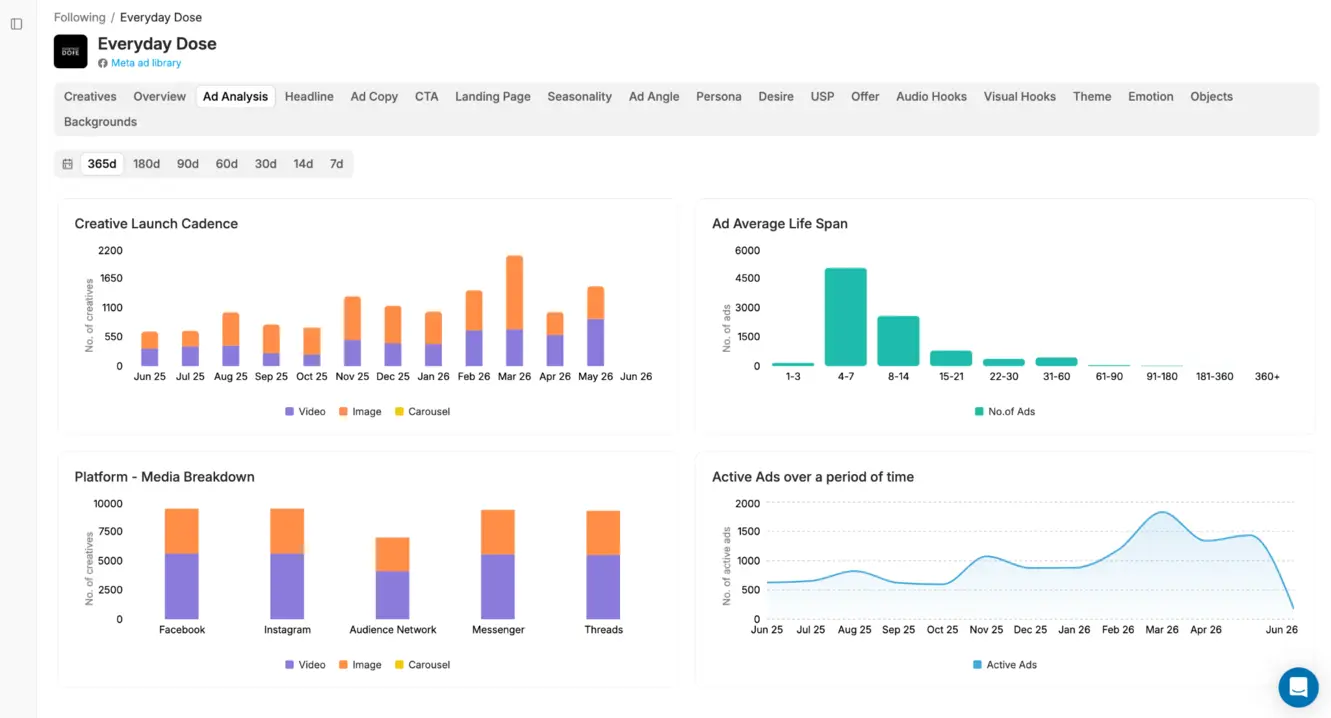1331x718 pixels.
Task: Click the Threads bar in Platform Breakdown
Action: point(603,565)
